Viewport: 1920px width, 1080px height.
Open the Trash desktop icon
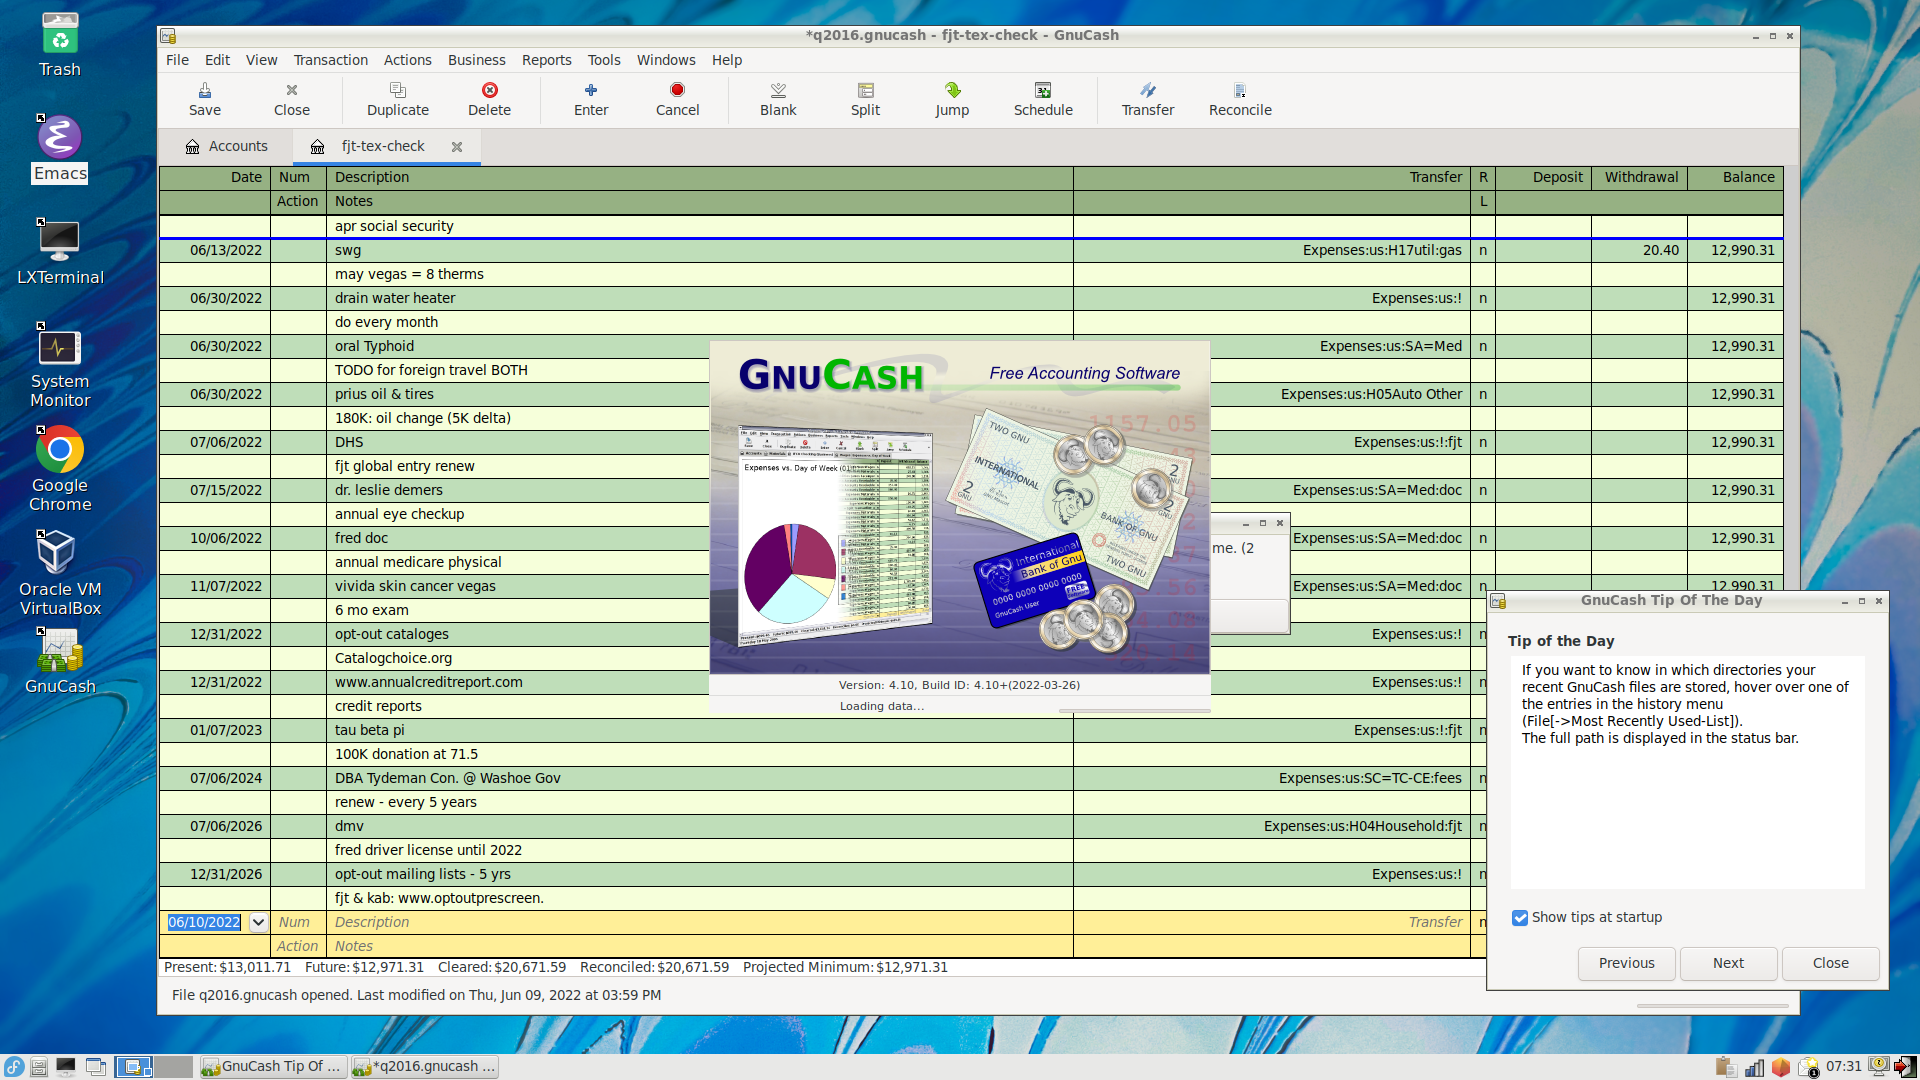click(60, 45)
